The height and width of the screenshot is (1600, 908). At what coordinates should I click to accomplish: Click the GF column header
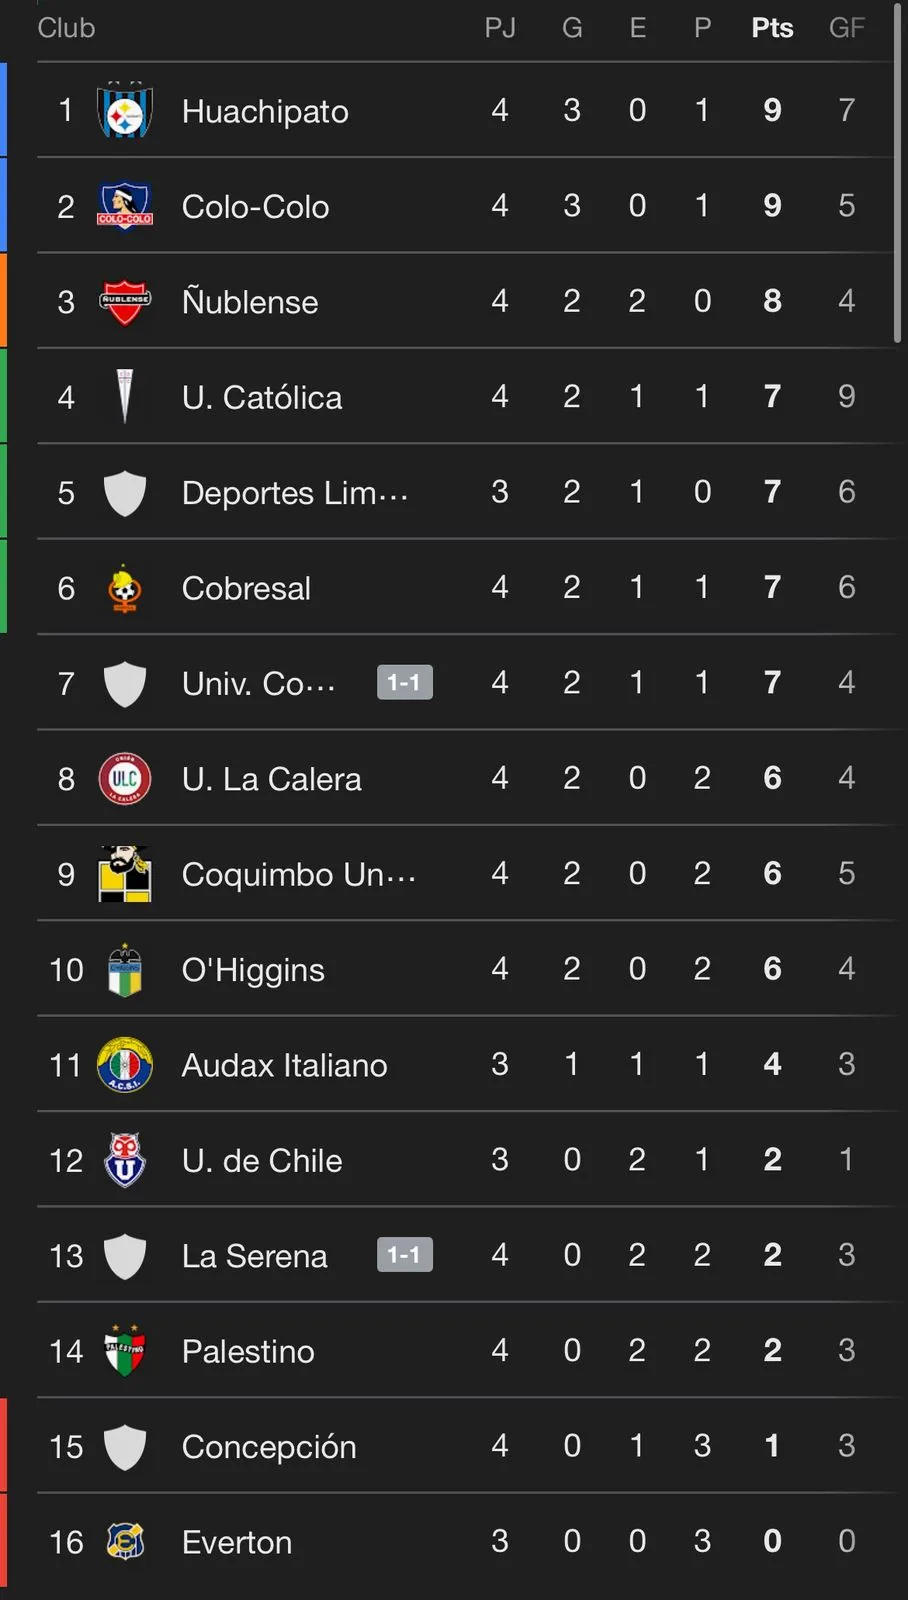846,28
